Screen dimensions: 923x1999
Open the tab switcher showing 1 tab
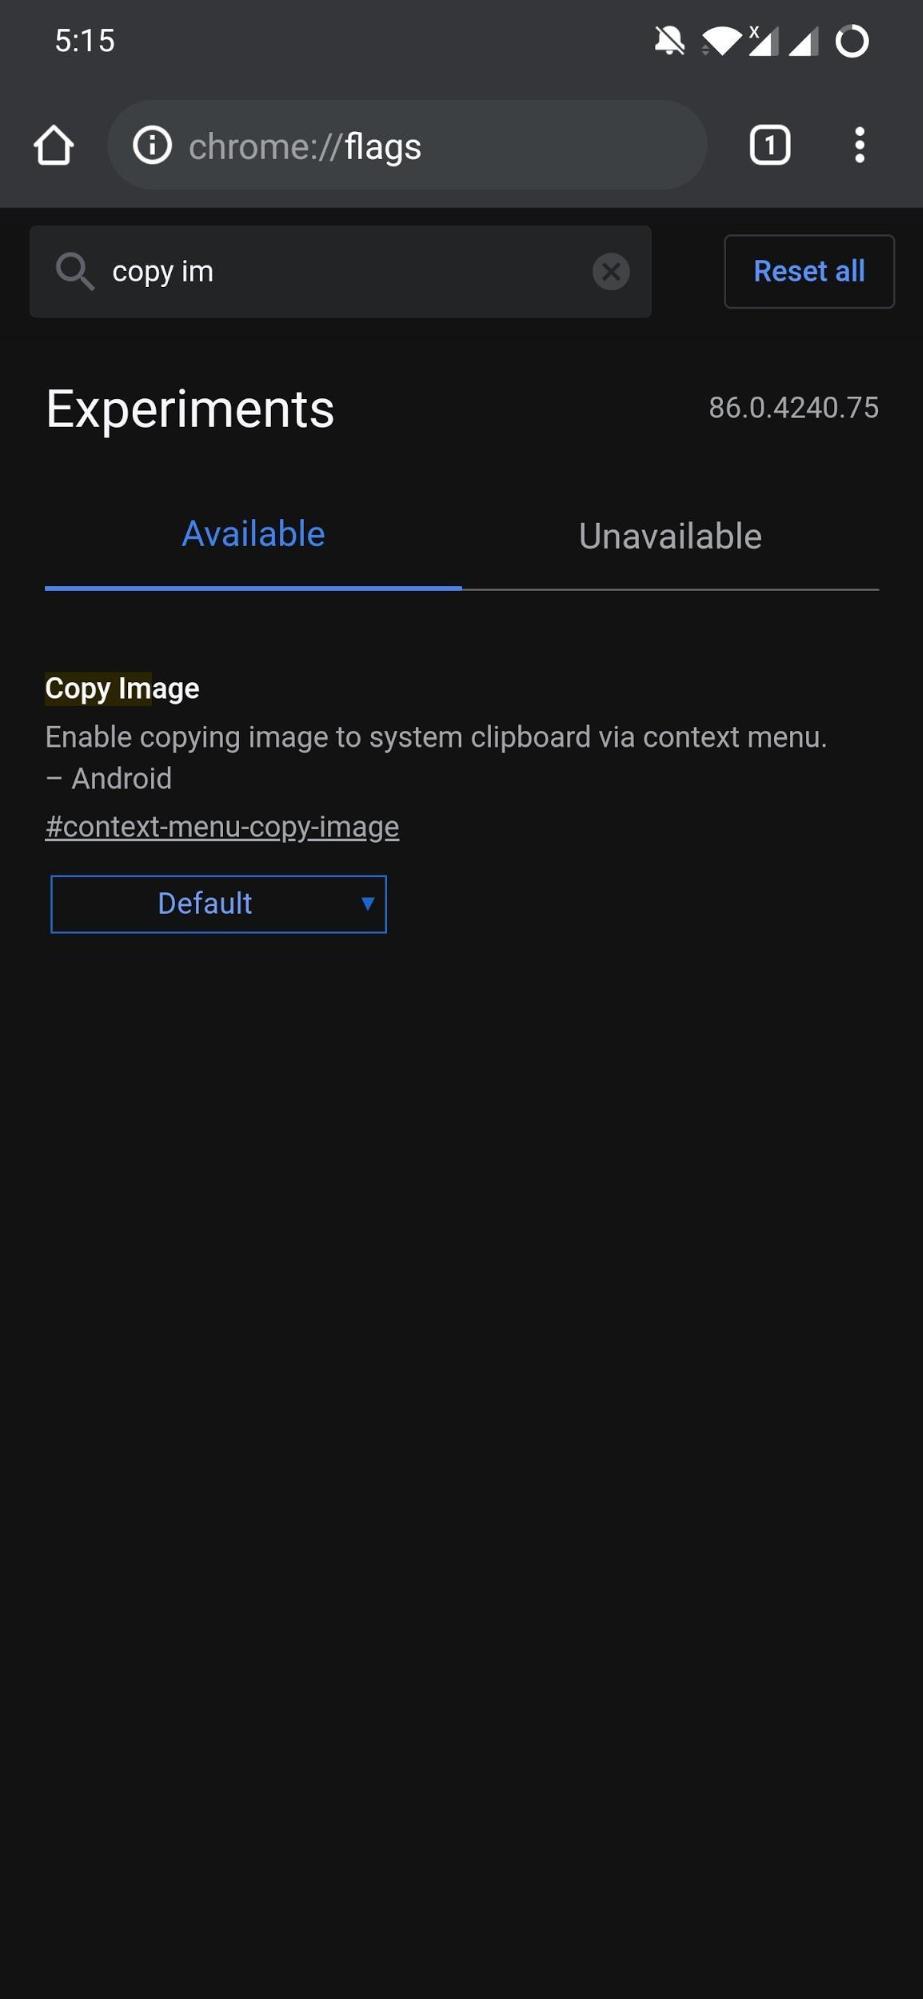[x=770, y=146]
